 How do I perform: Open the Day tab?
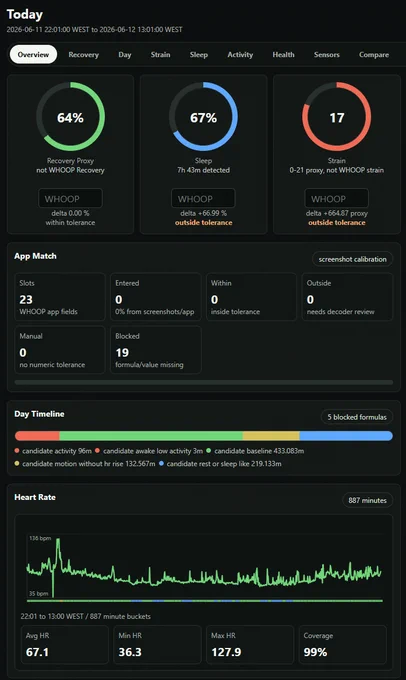(x=124, y=55)
